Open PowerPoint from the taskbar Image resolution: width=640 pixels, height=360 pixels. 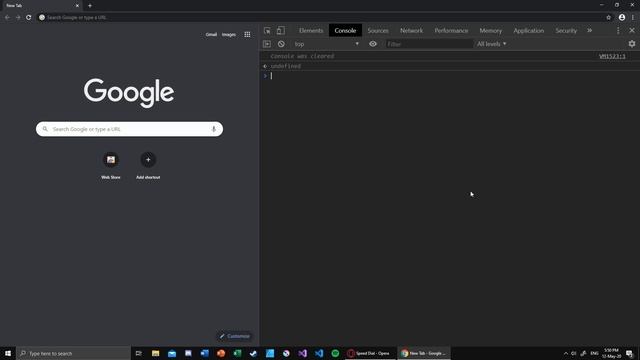[x=221, y=353]
